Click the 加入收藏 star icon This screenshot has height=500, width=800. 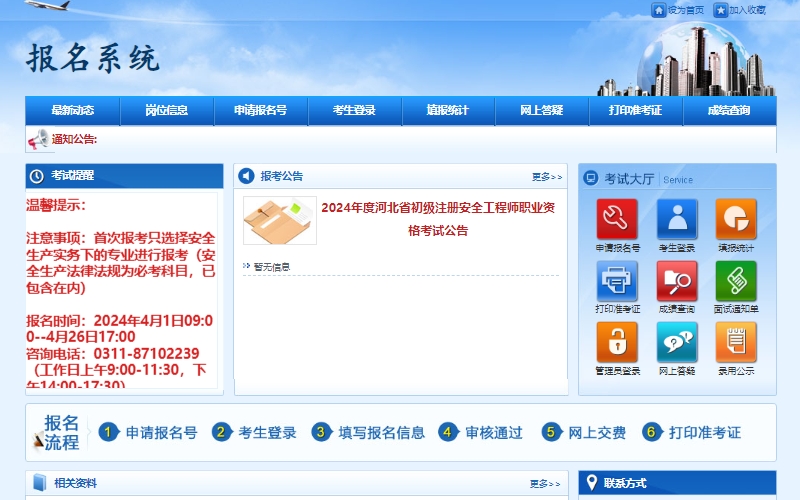(721, 10)
